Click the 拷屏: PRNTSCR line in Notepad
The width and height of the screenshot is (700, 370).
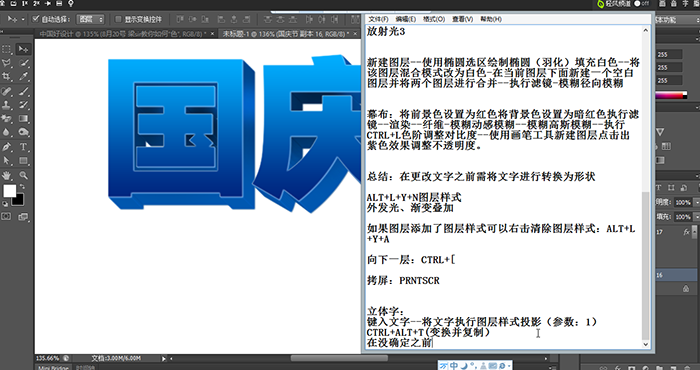click(403, 281)
